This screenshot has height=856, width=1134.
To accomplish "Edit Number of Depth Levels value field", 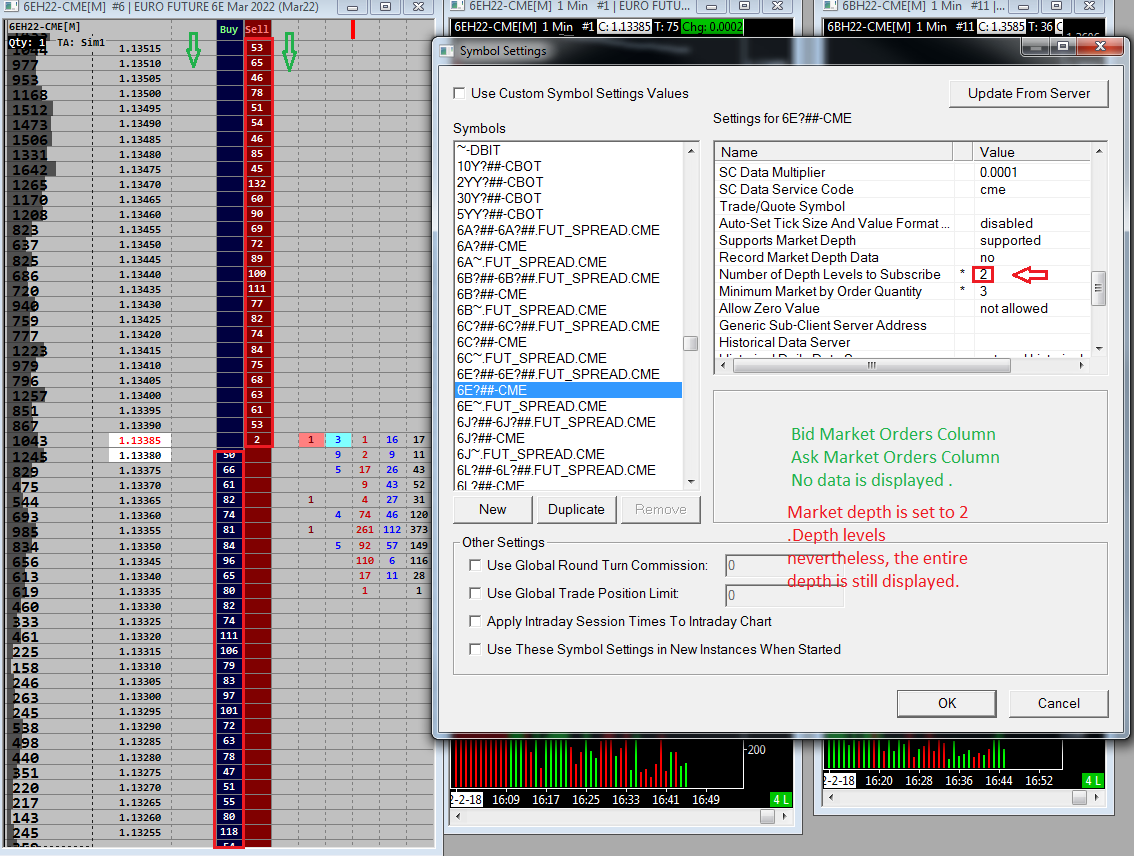I will (x=1029, y=274).
